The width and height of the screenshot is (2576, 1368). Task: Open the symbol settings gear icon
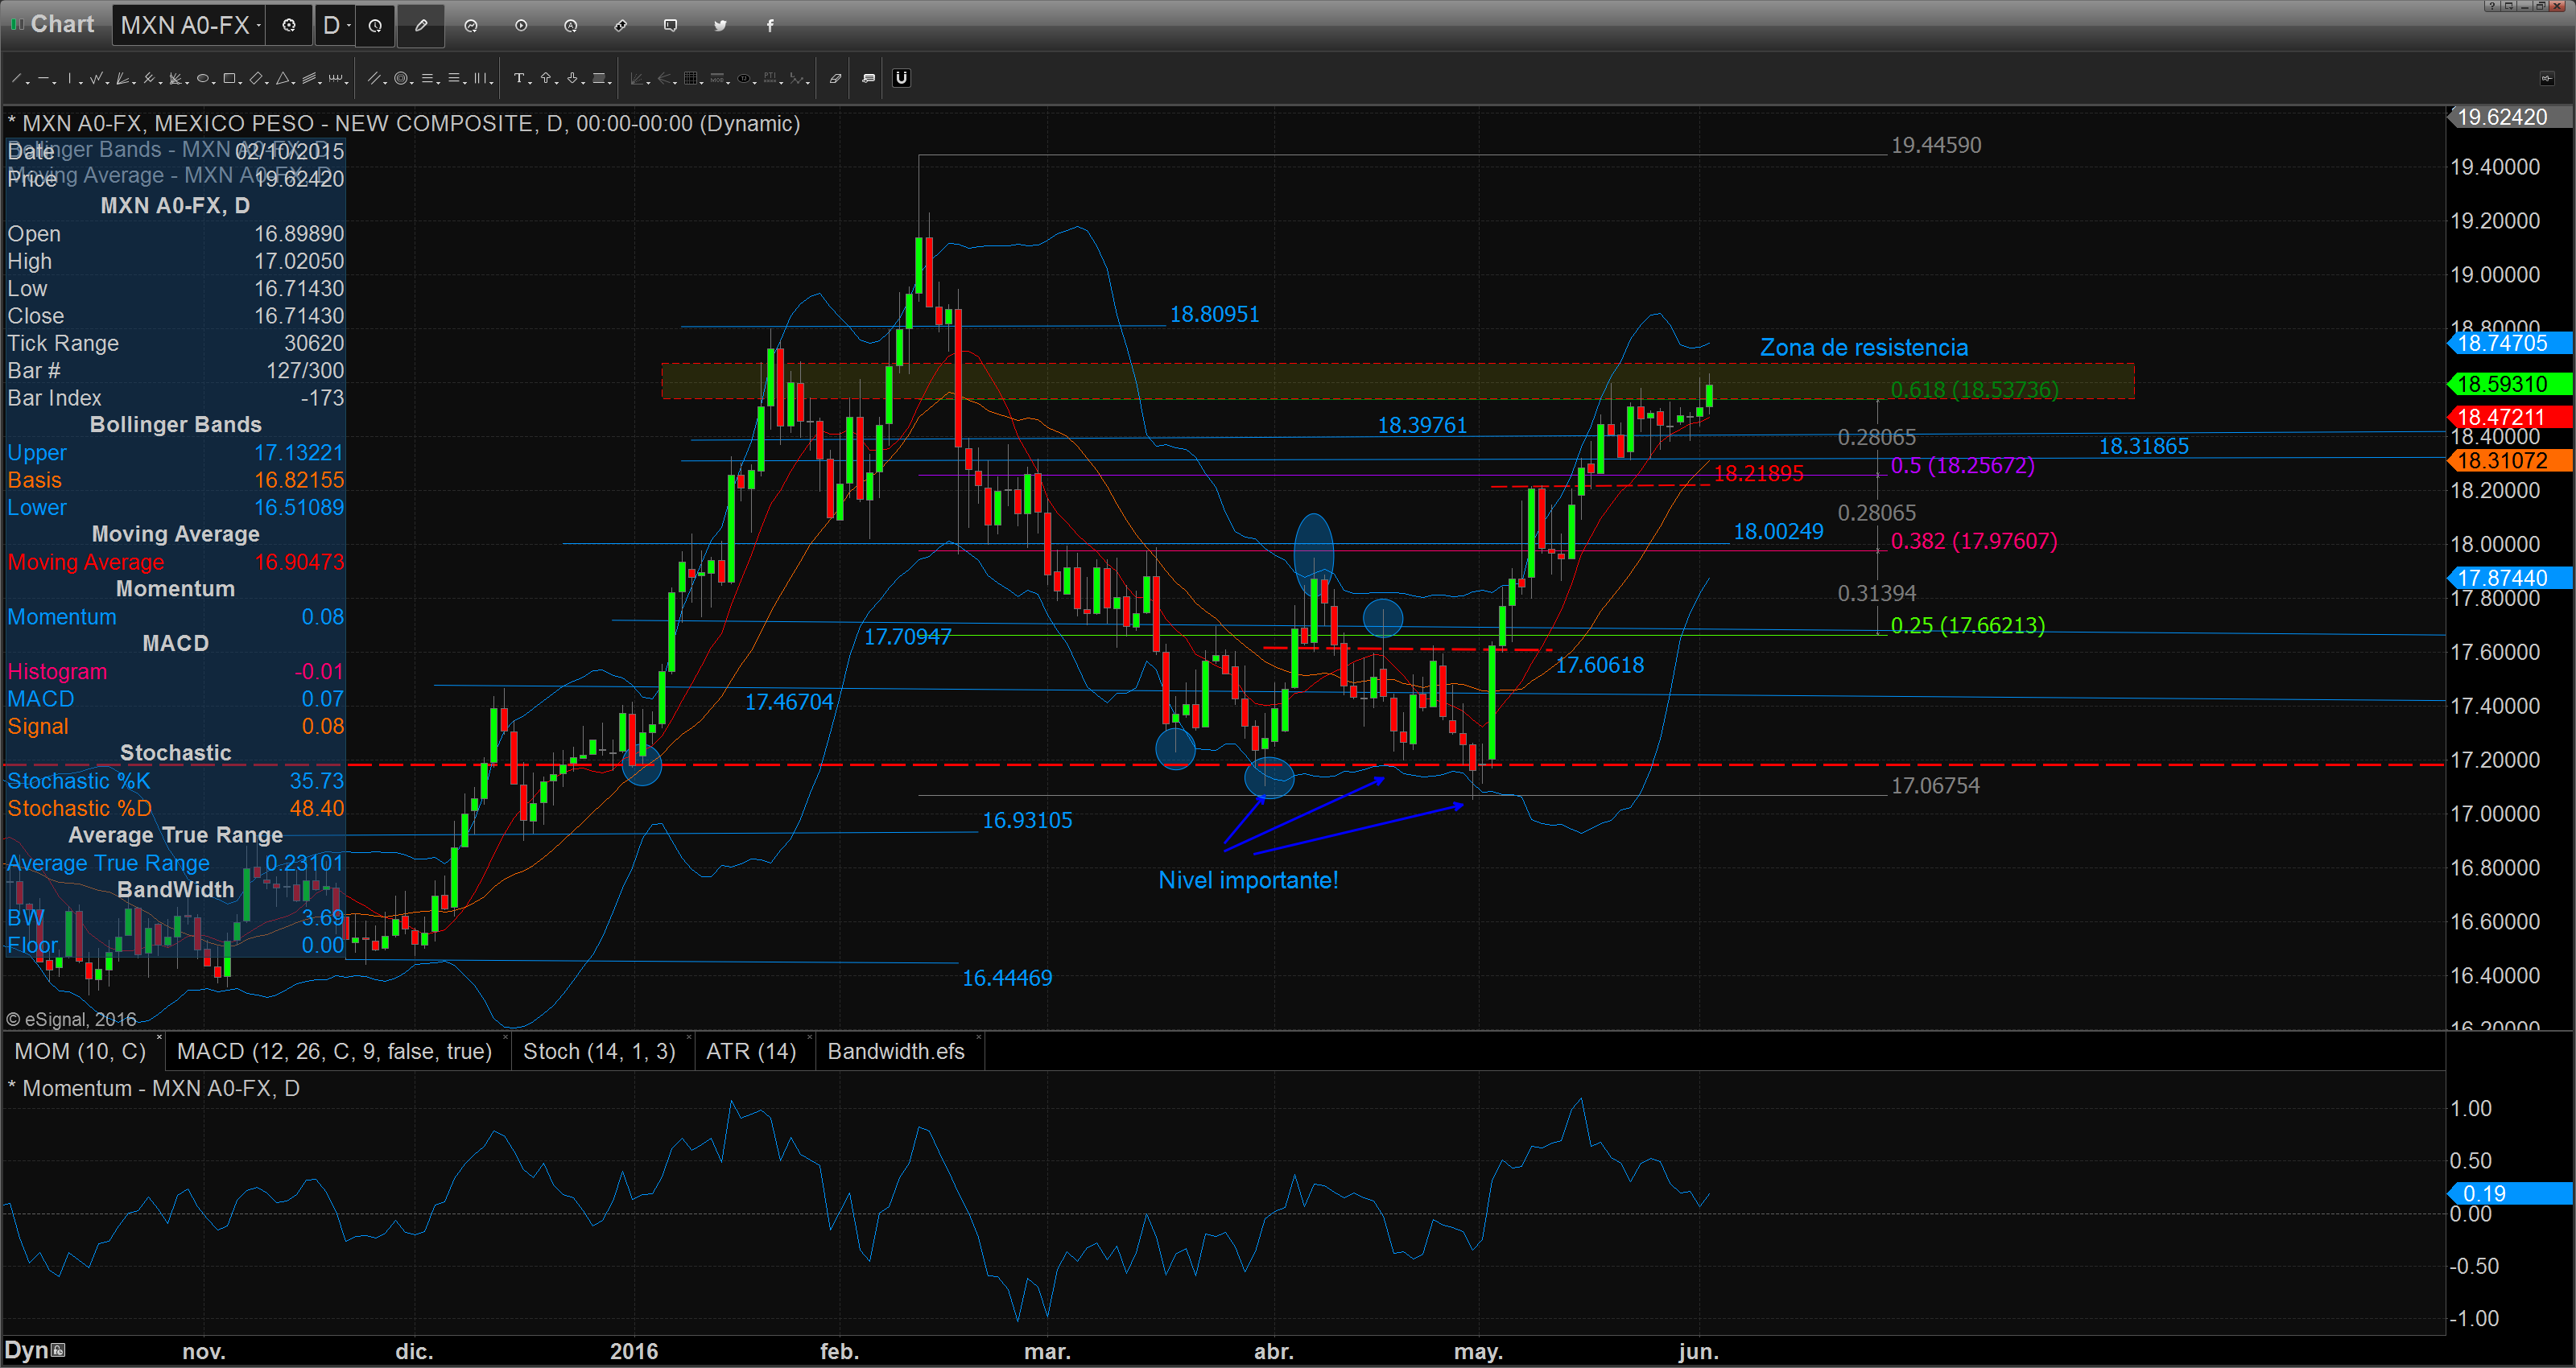pyautogui.click(x=289, y=26)
